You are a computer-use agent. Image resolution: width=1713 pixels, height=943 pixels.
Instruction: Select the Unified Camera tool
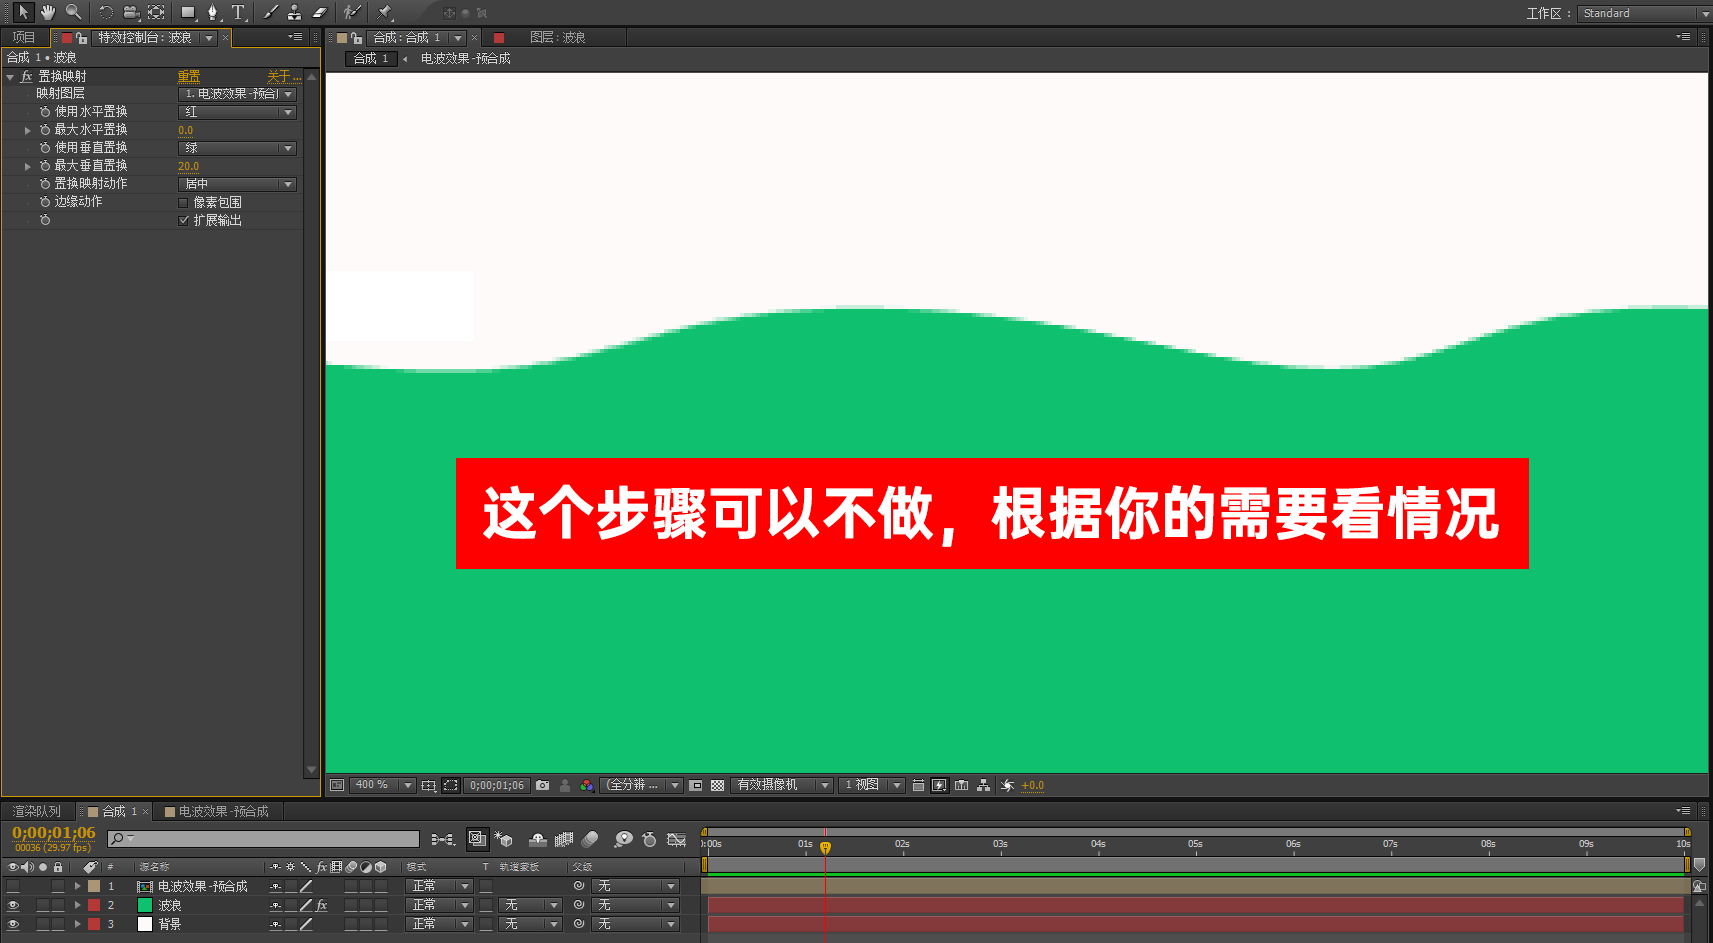point(131,12)
